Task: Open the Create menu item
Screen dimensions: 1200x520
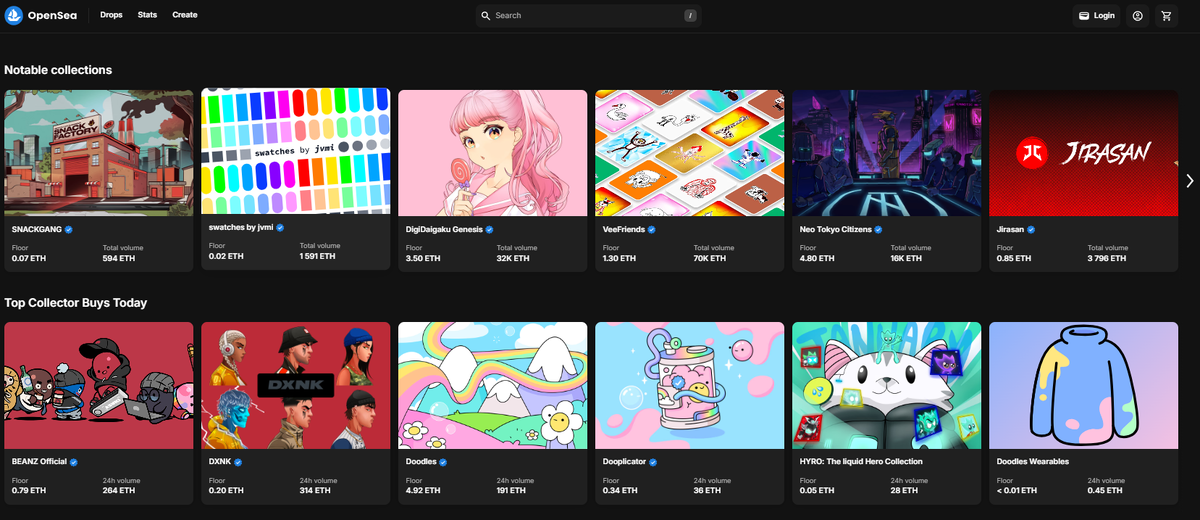Action: pyautogui.click(x=184, y=15)
